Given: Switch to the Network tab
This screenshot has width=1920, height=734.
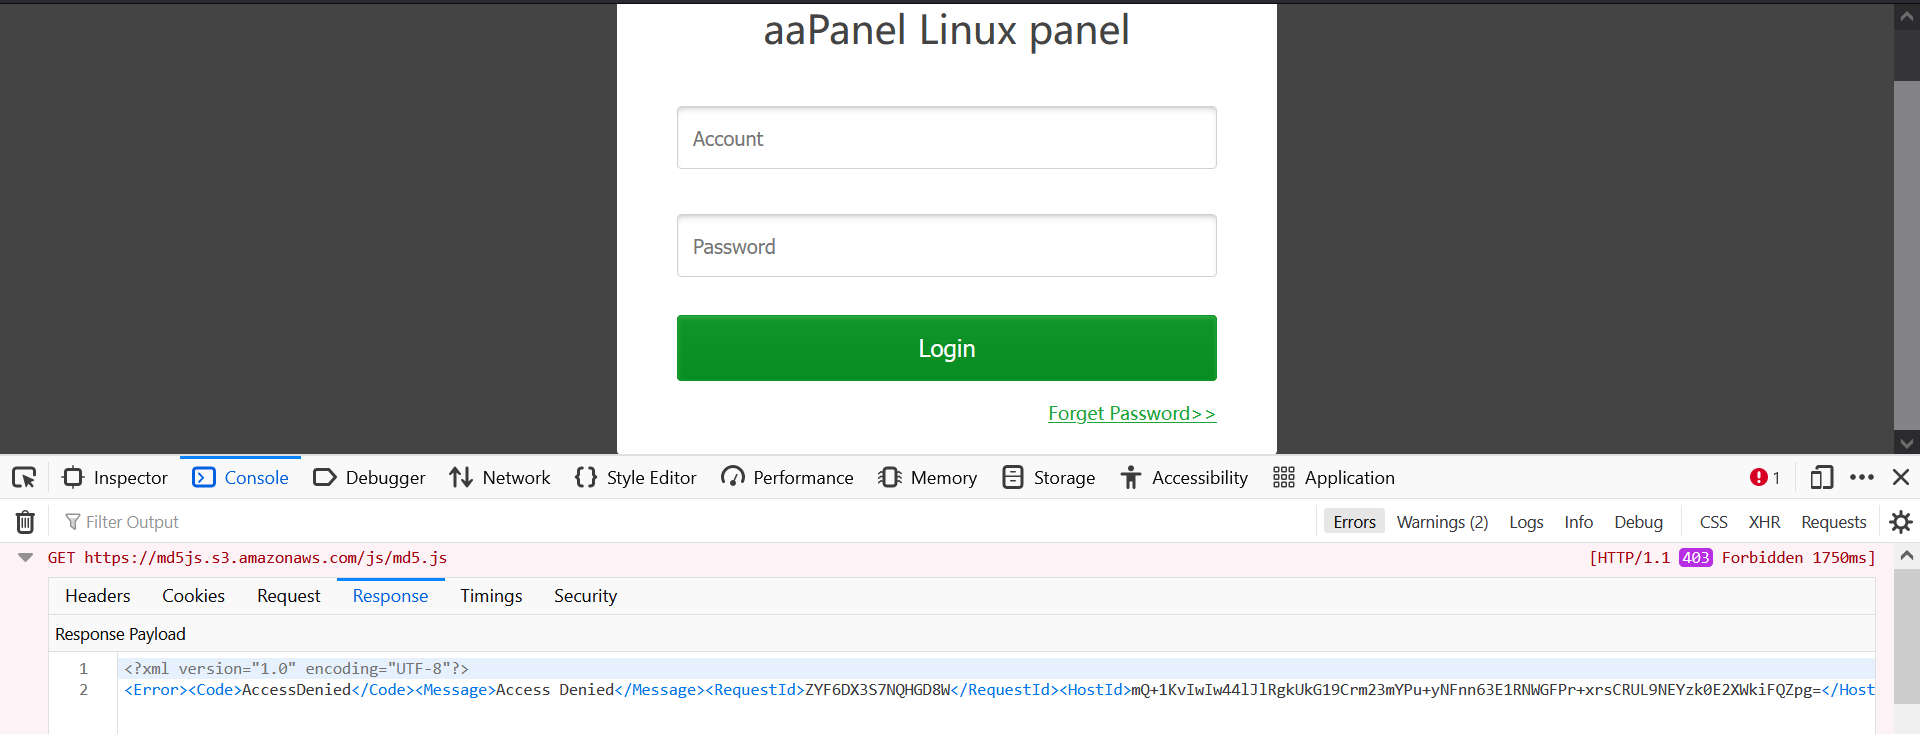Looking at the screenshot, I should (500, 478).
